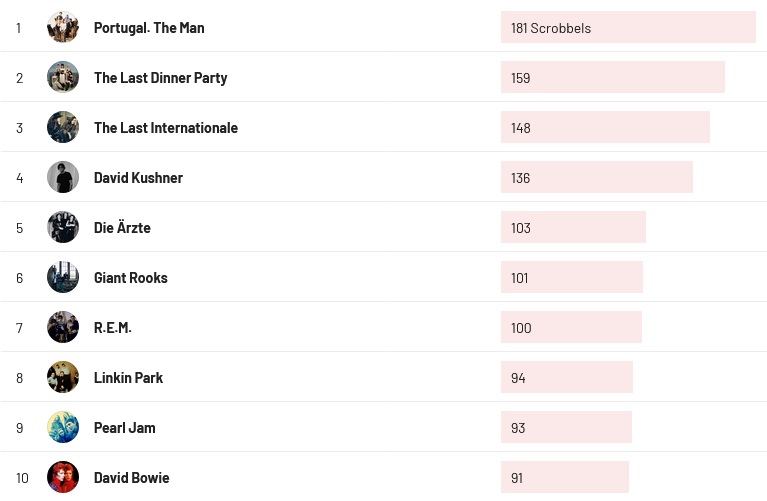Click The Last Dinner Party avatar image

tap(63, 77)
